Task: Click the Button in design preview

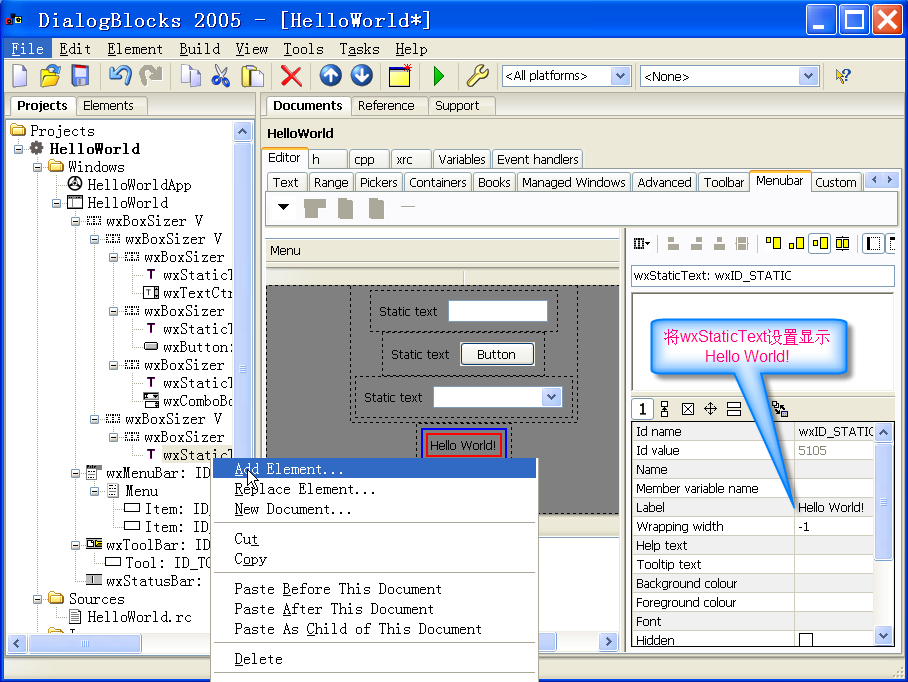Action: 497,354
